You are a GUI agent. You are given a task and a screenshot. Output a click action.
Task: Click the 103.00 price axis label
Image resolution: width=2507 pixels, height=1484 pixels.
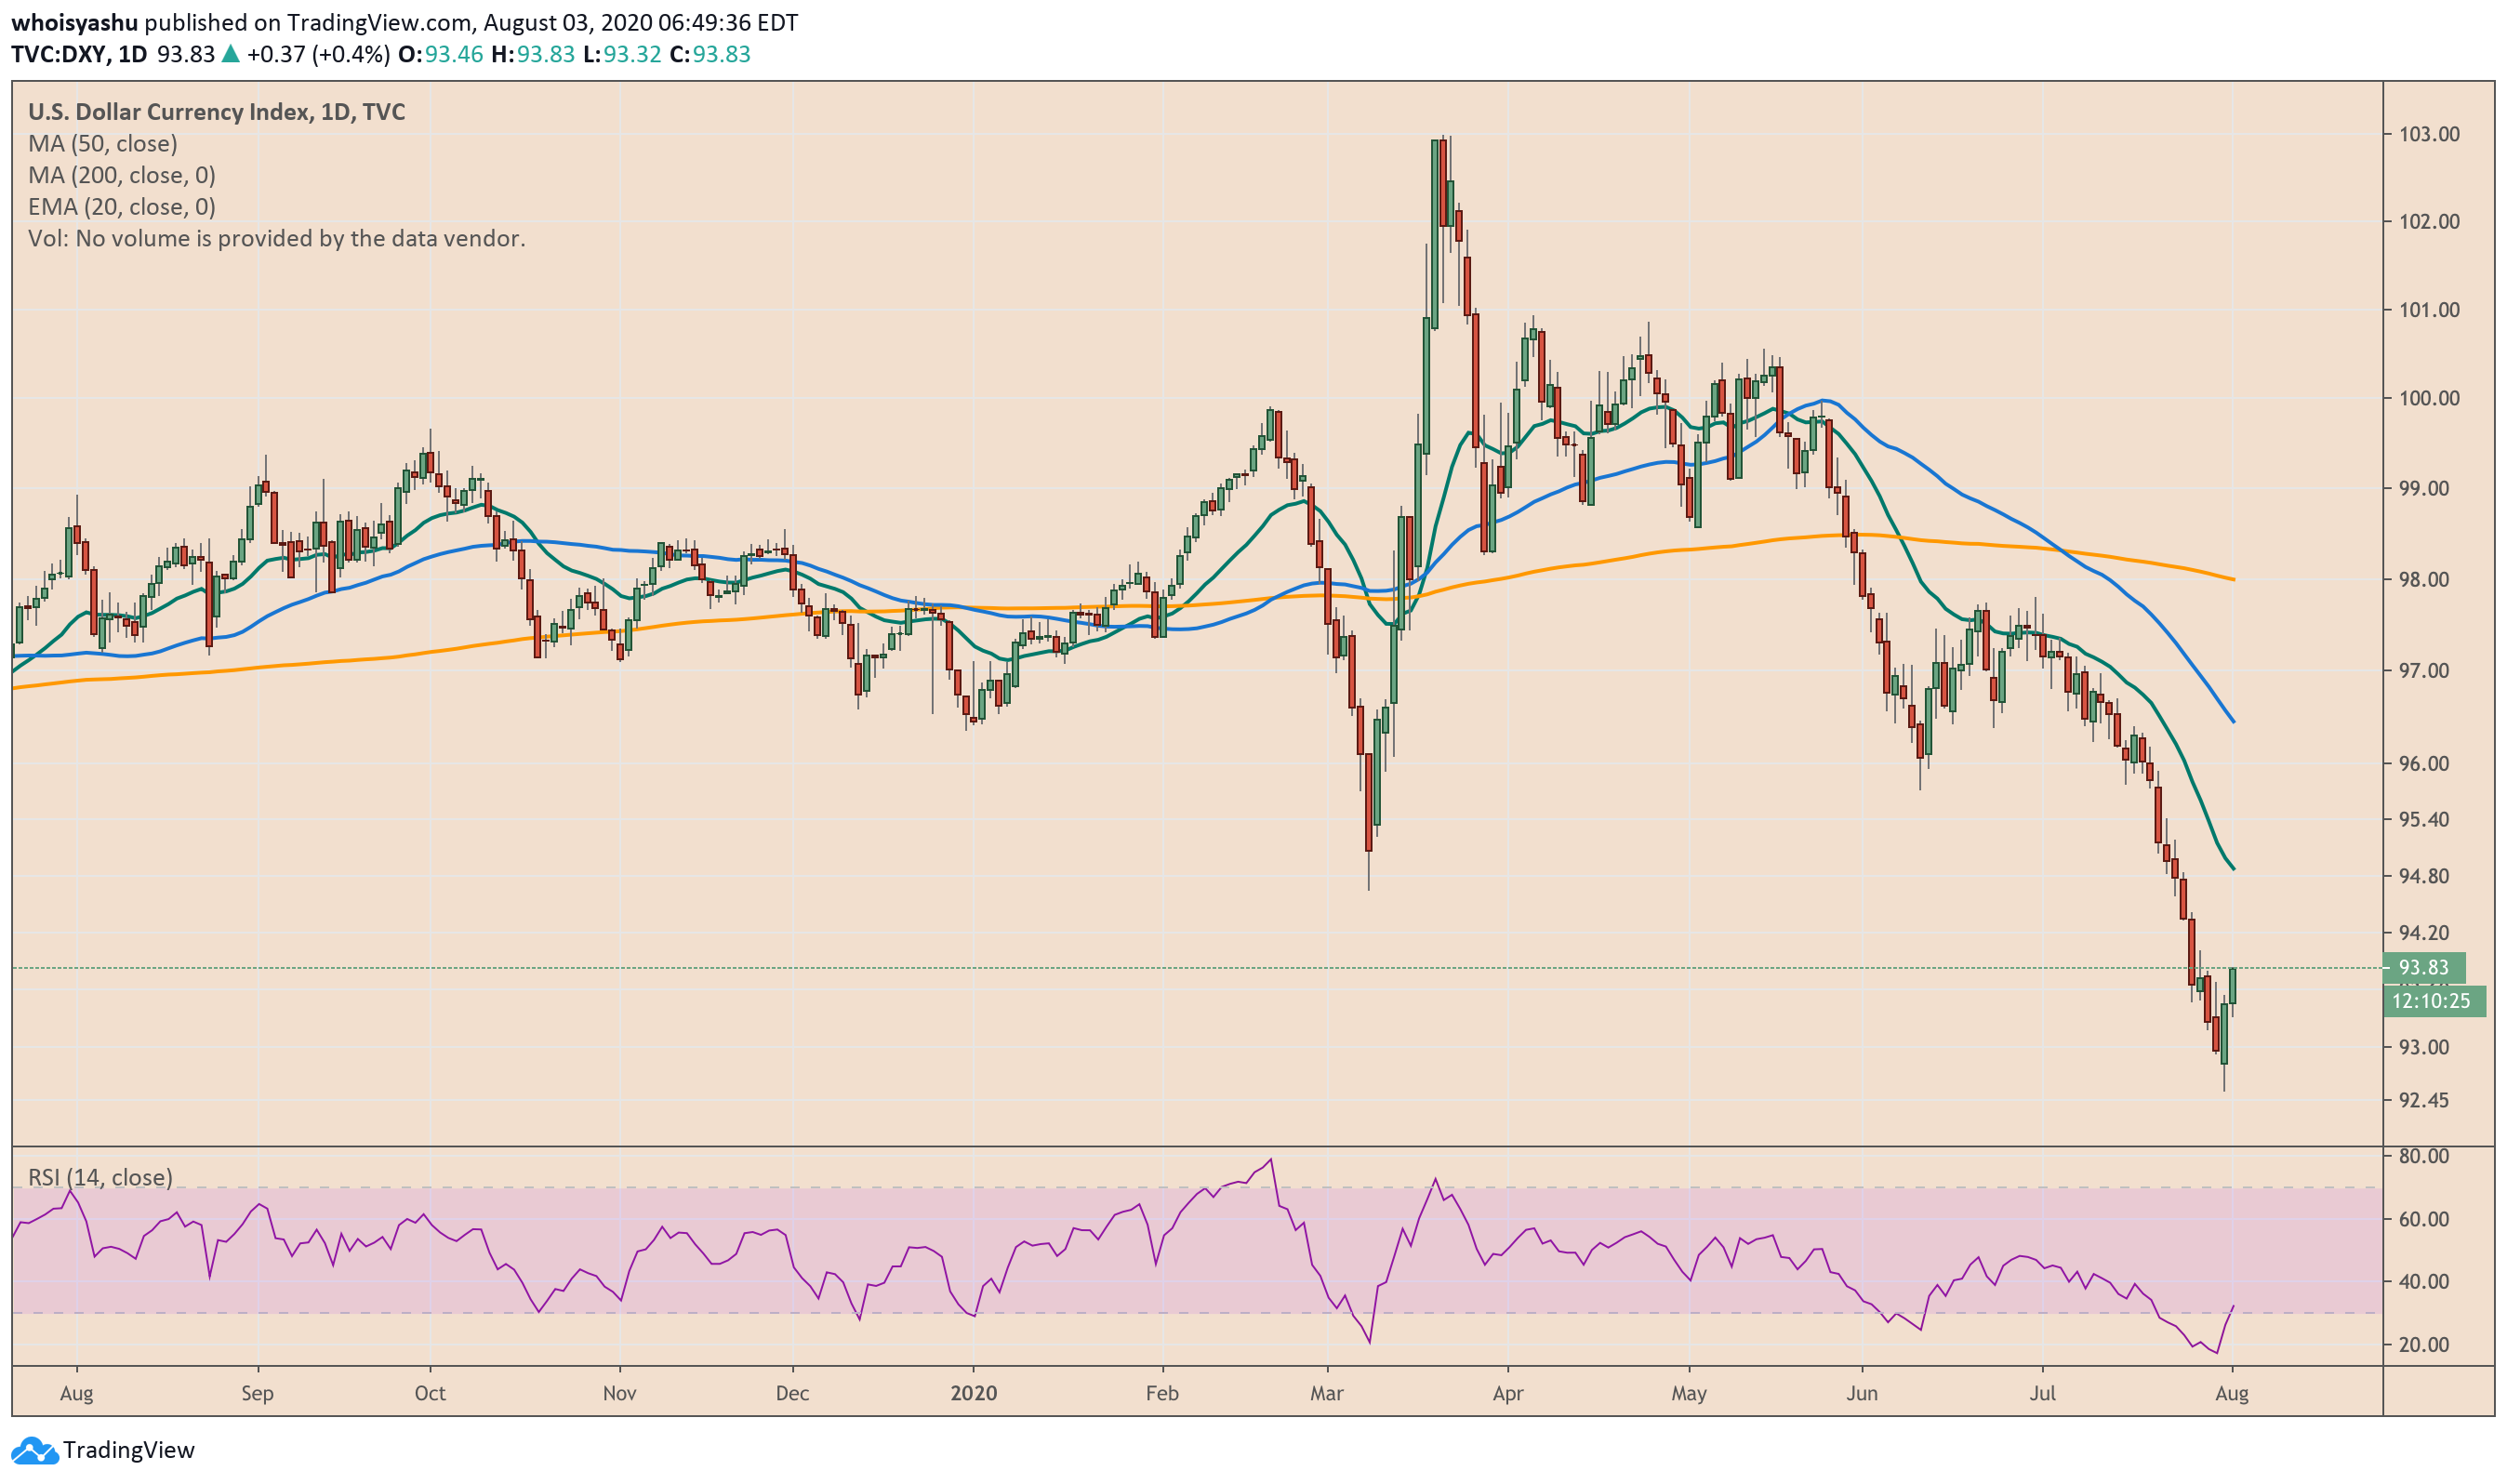click(x=2429, y=134)
